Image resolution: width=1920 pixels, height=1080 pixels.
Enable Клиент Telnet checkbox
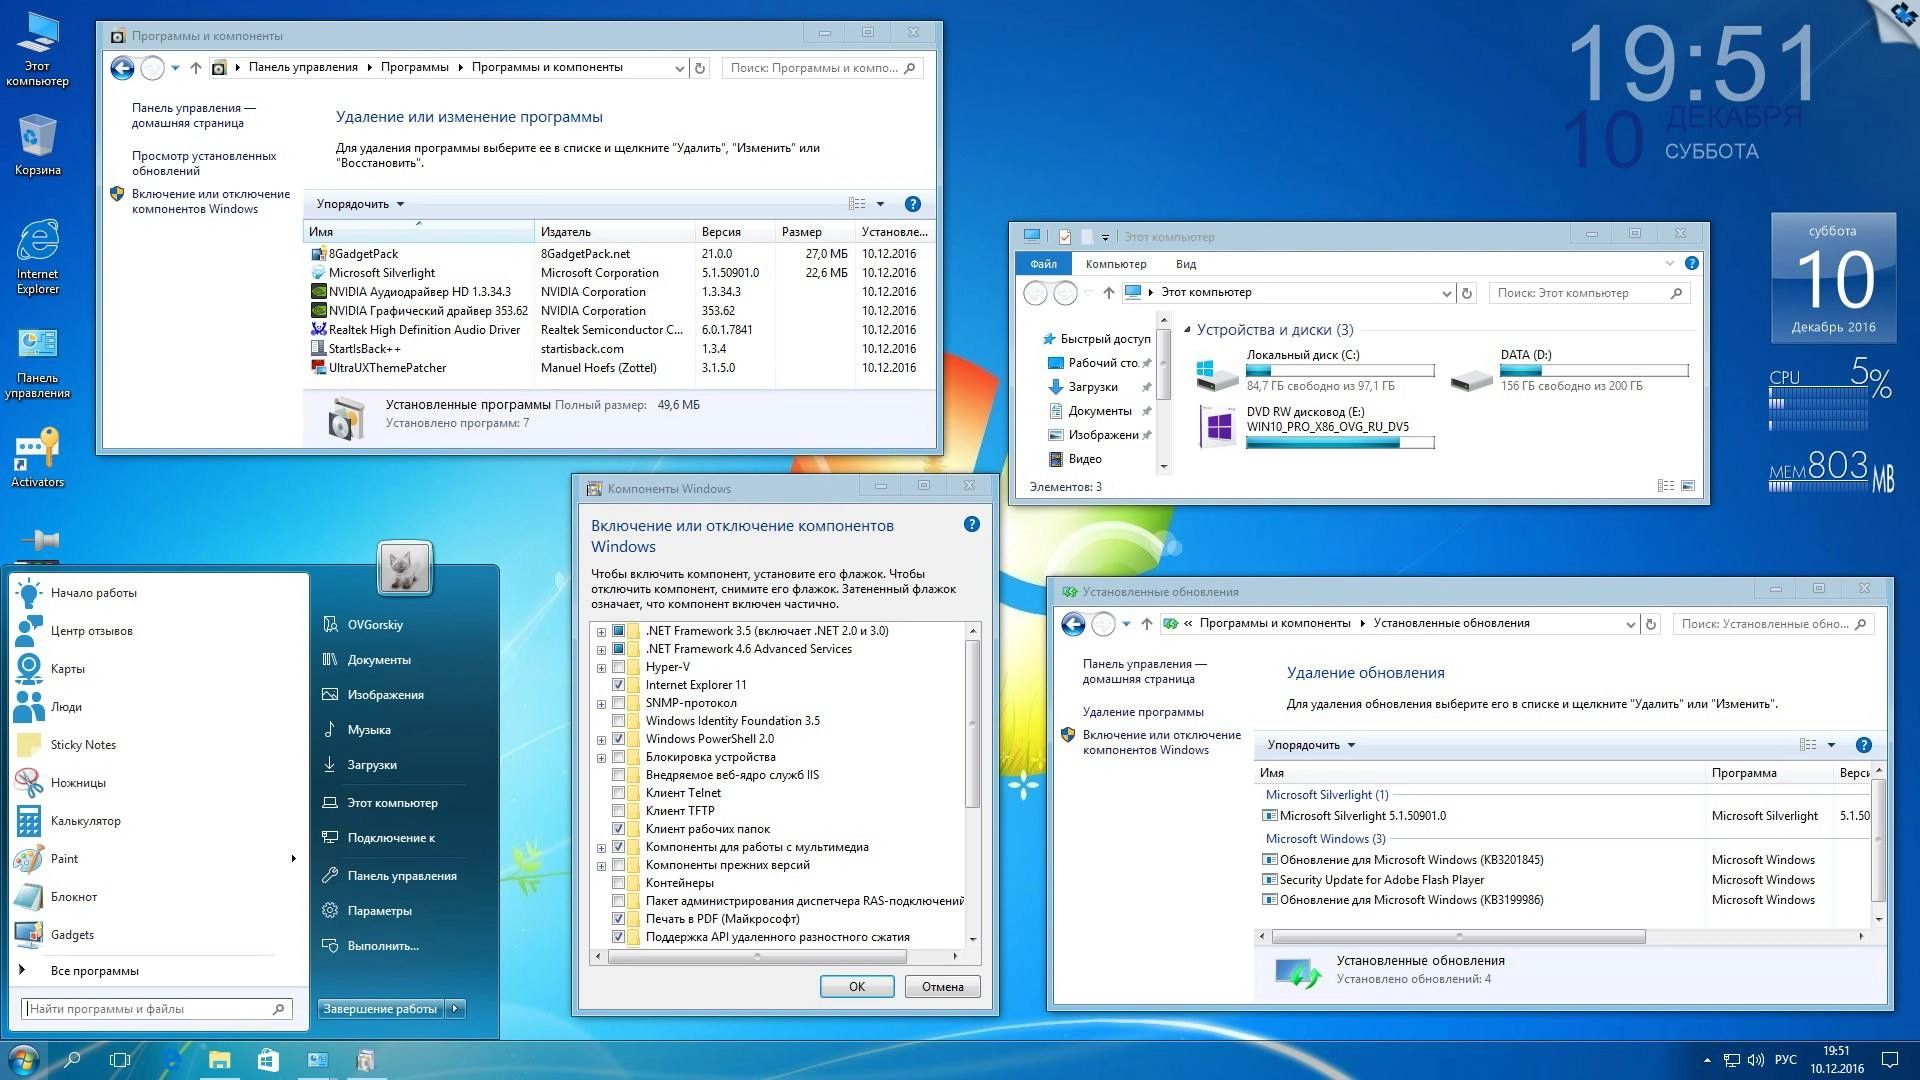tap(618, 793)
